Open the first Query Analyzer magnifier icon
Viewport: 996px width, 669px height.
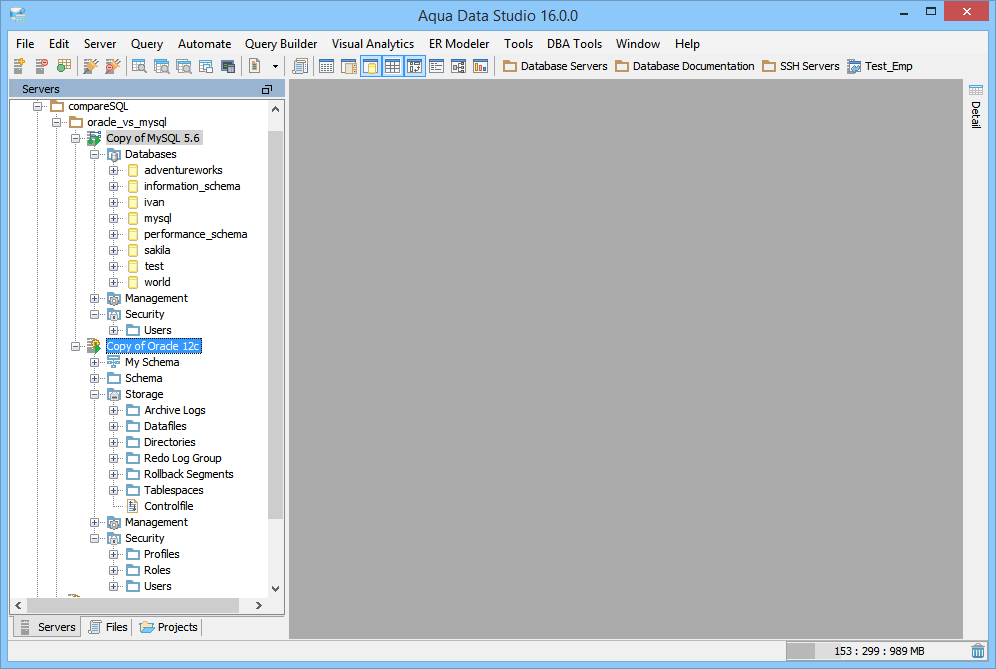coord(139,65)
